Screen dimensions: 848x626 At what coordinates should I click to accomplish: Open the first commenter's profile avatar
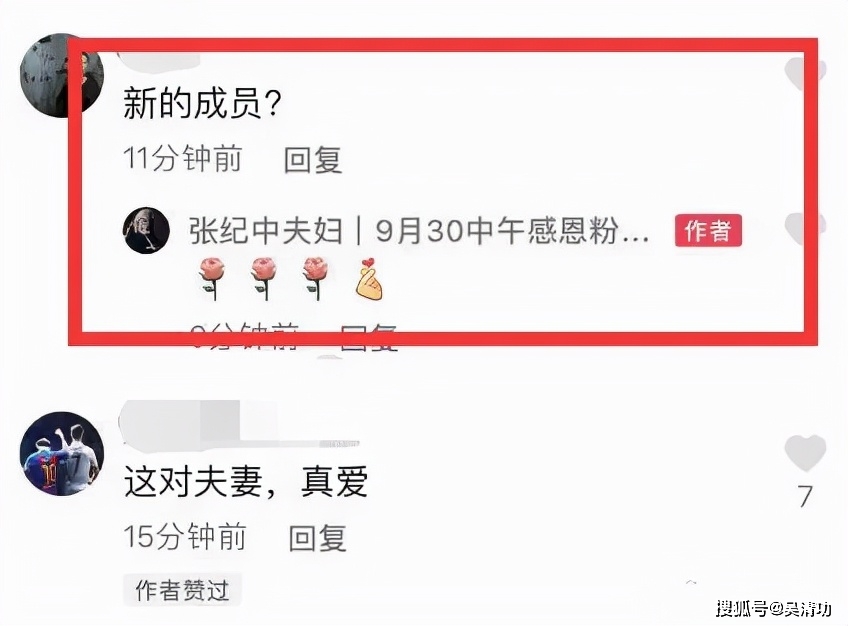pyautogui.click(x=61, y=75)
